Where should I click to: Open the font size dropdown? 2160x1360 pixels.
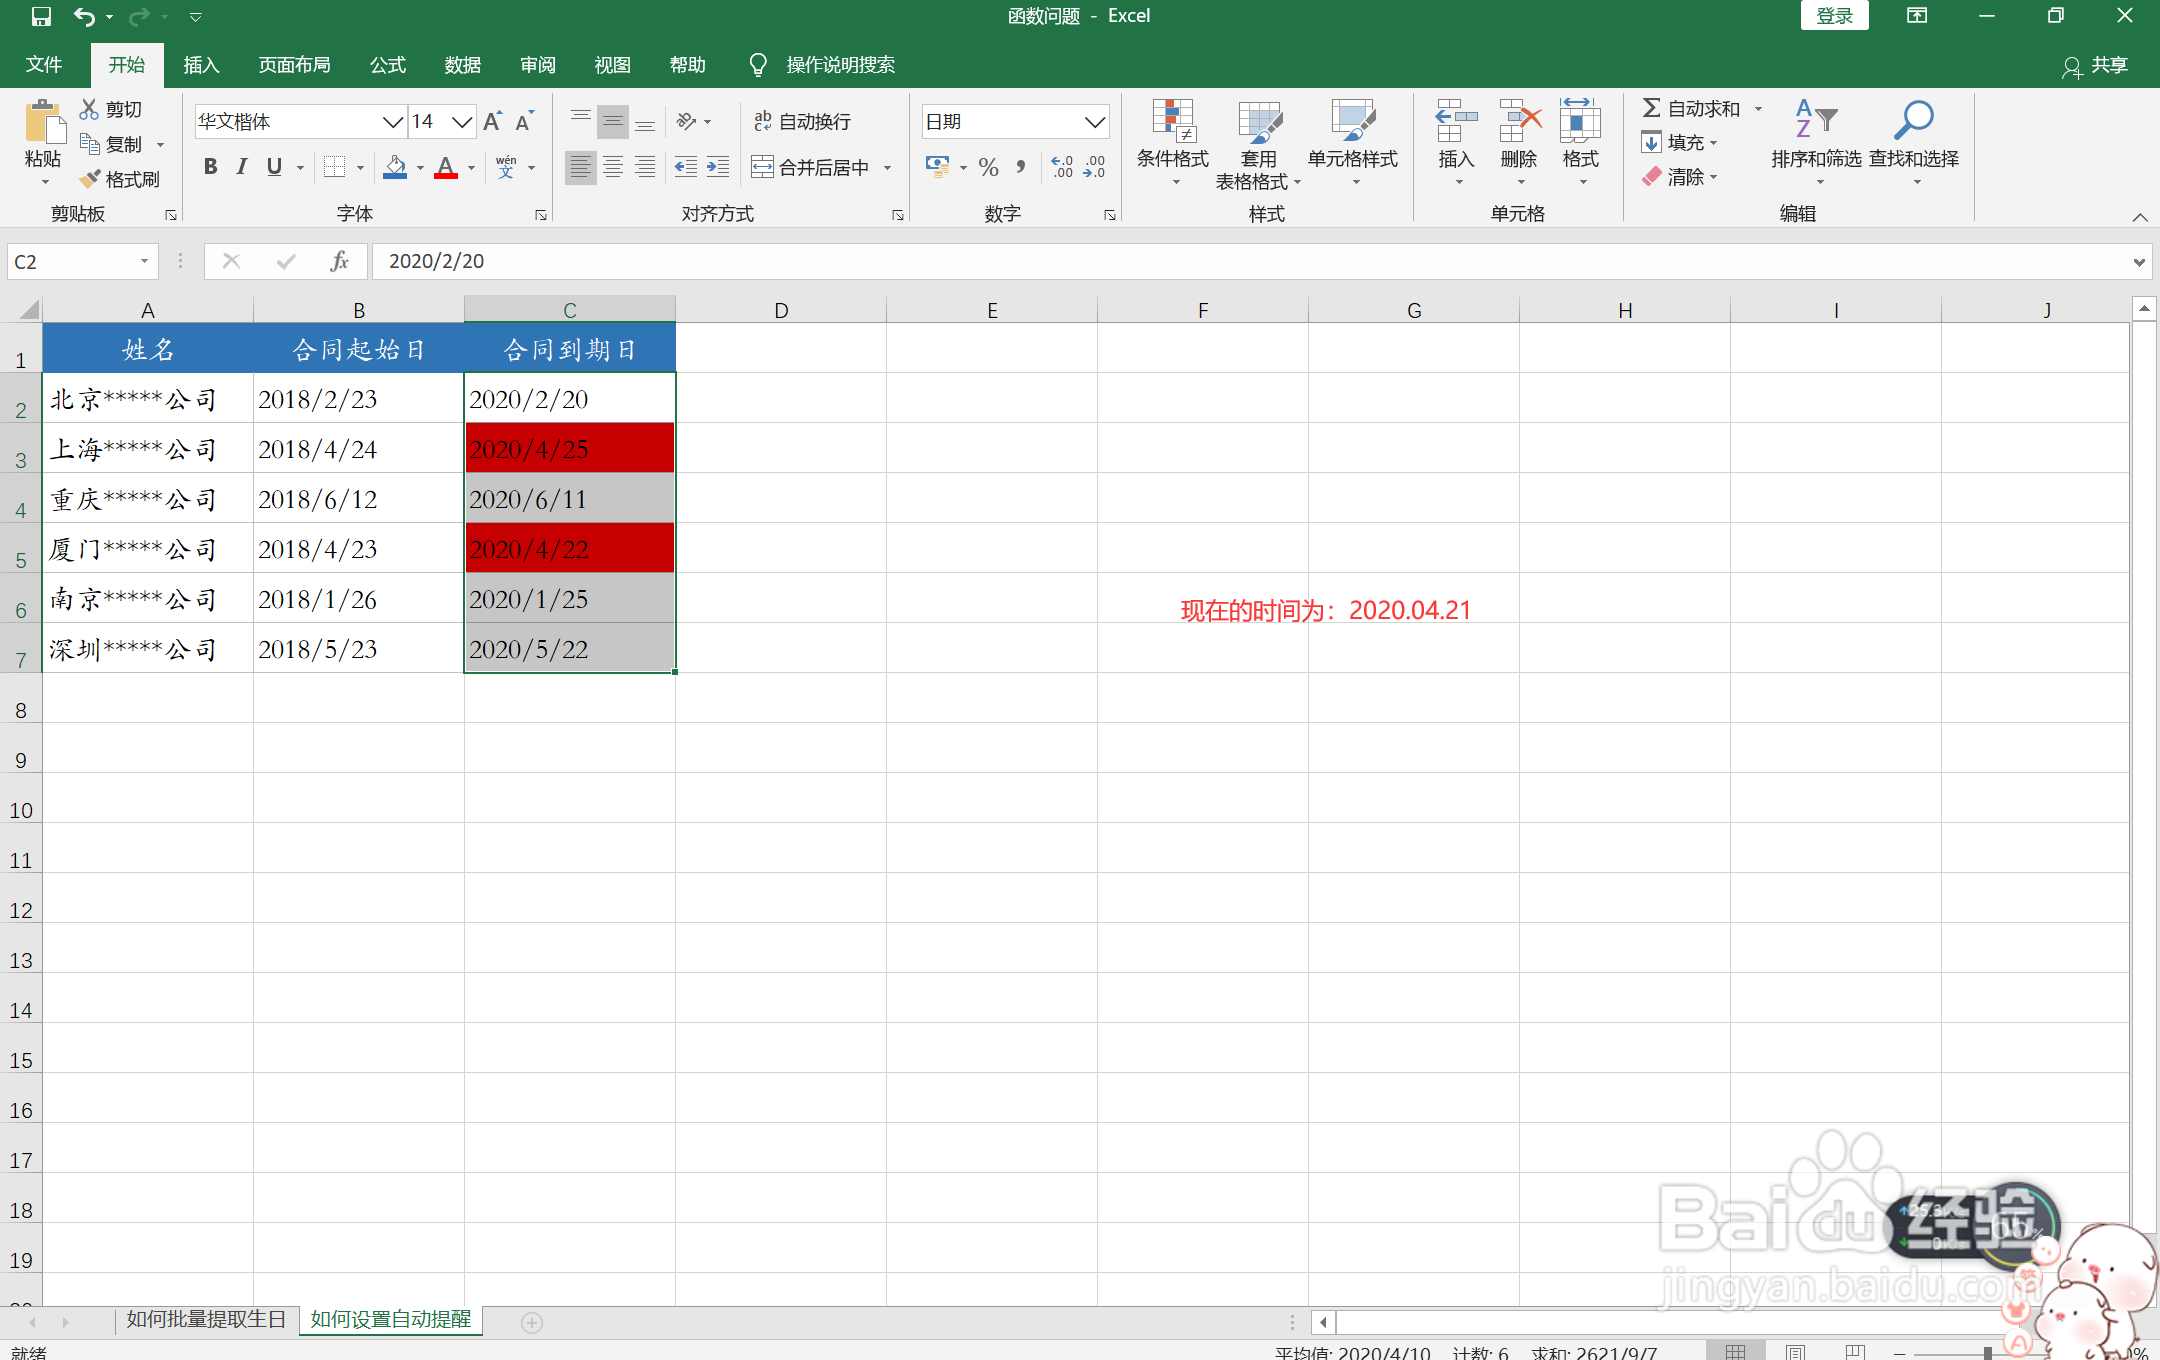pos(461,122)
